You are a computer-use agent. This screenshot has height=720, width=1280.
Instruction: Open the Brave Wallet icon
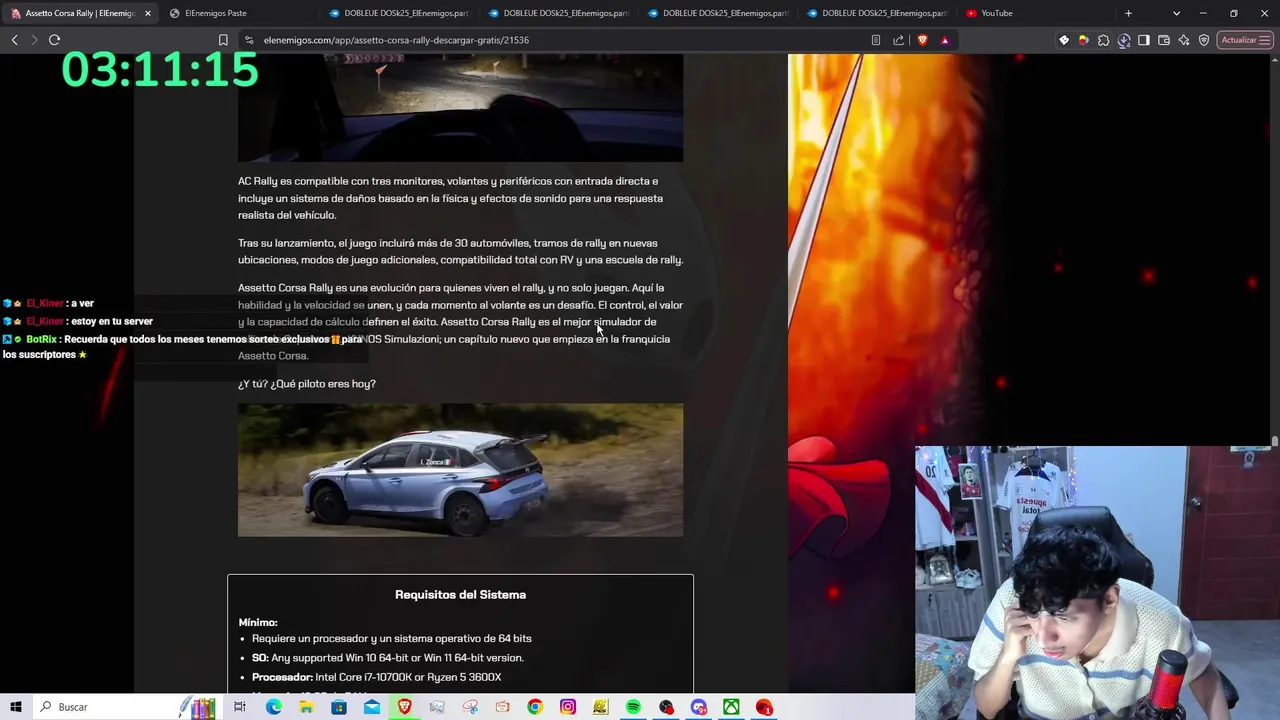point(1164,40)
